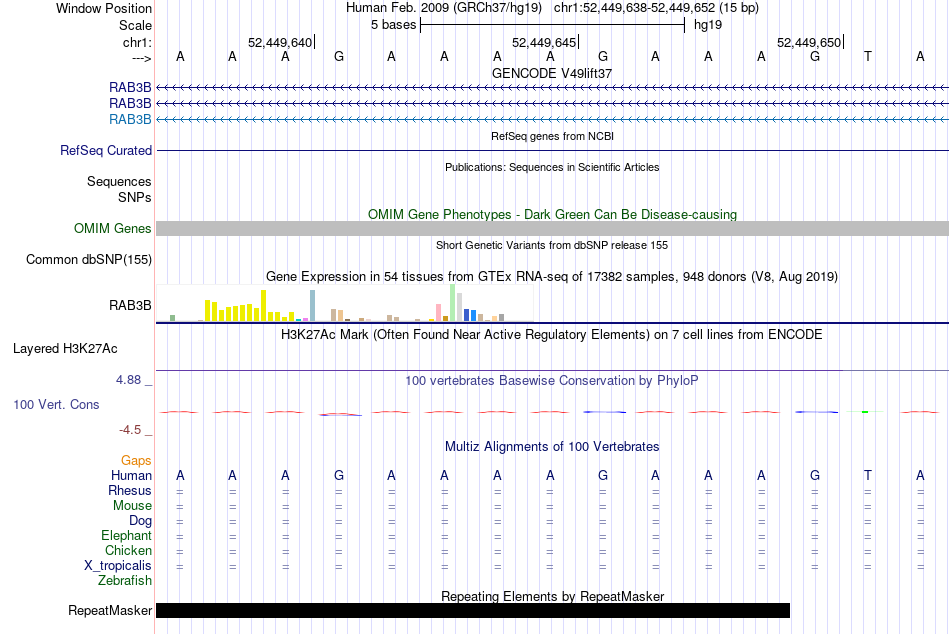Click the green PhyloP mark under the T base
950x634 pixels.
point(865,412)
